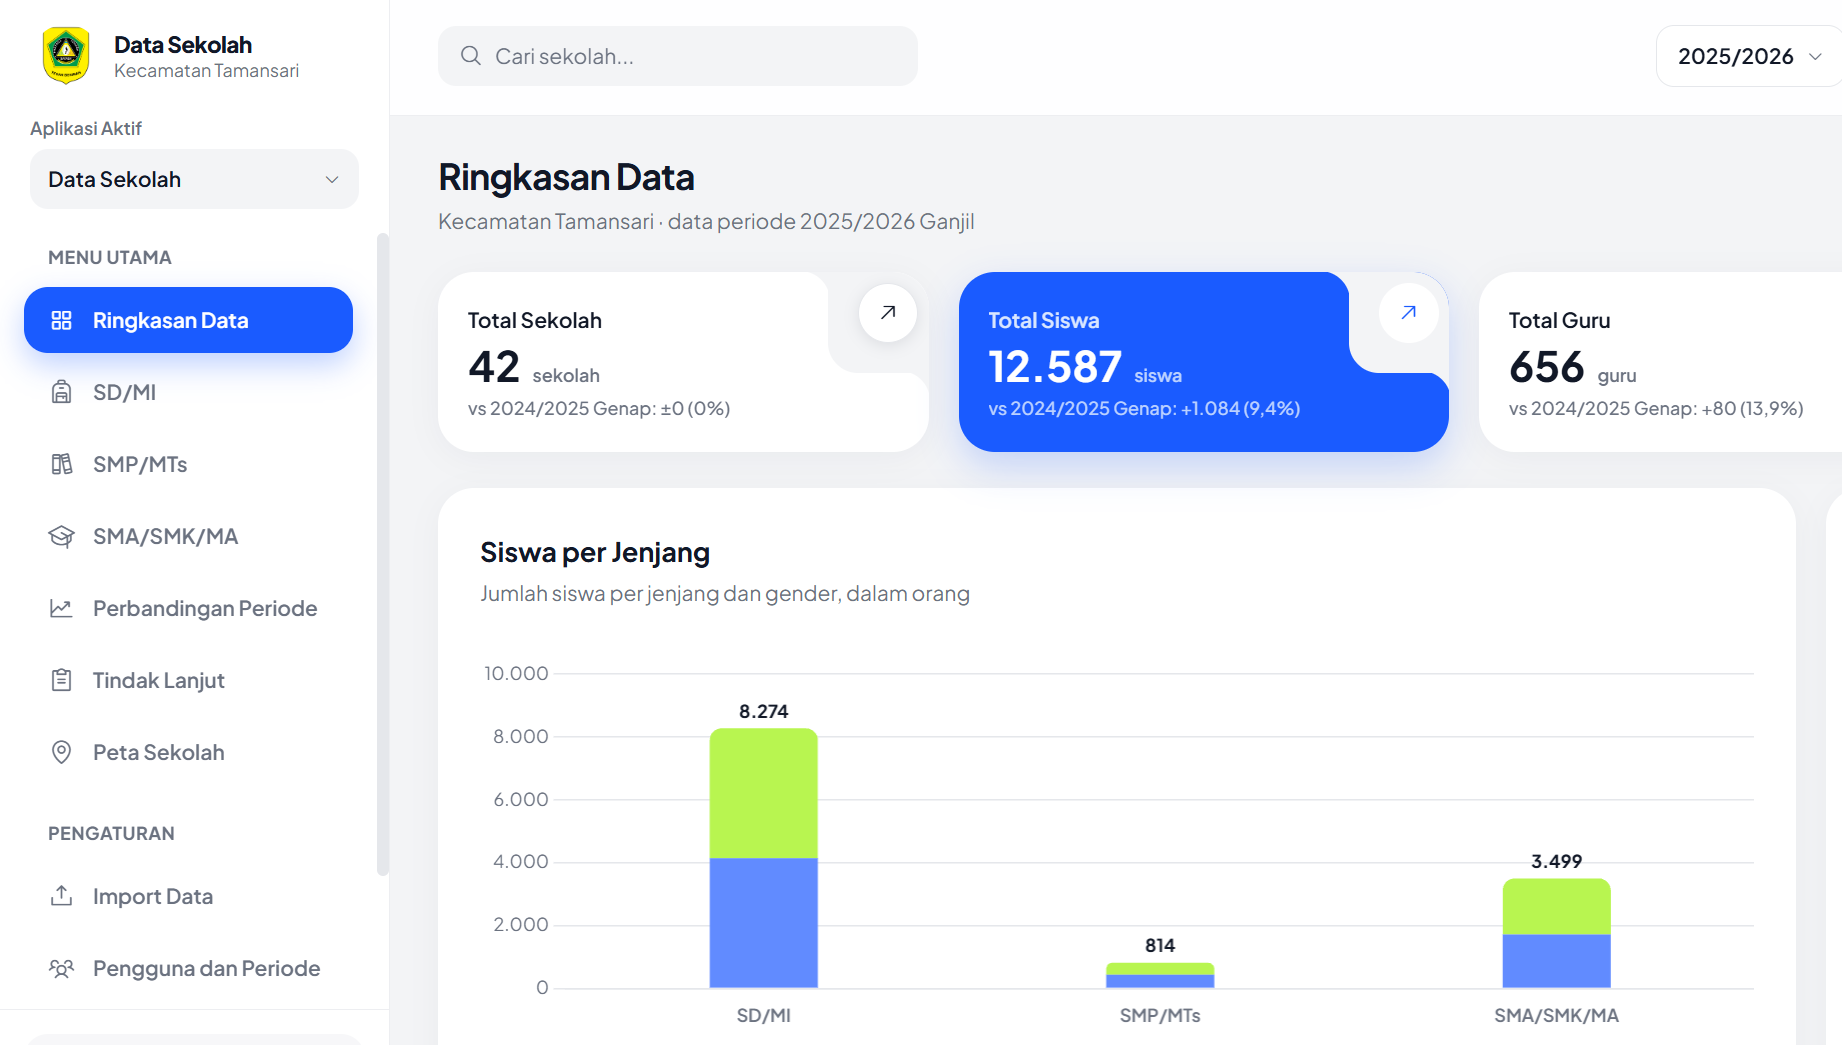Select the Total Guru card

(x=1660, y=362)
